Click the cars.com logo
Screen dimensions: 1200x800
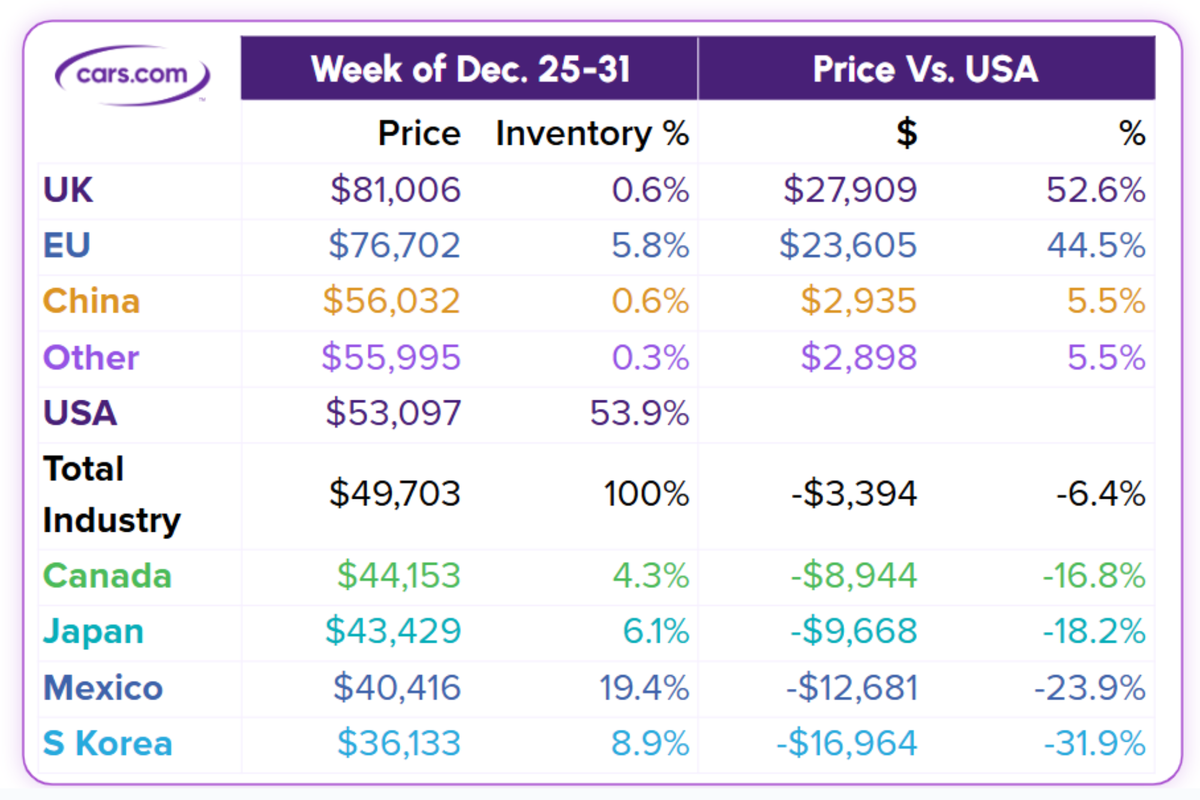click(133, 74)
